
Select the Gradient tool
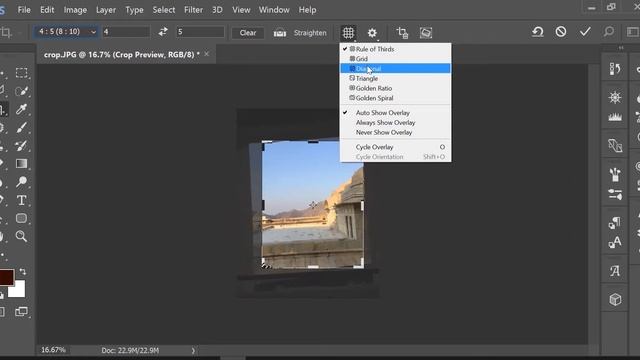22,164
